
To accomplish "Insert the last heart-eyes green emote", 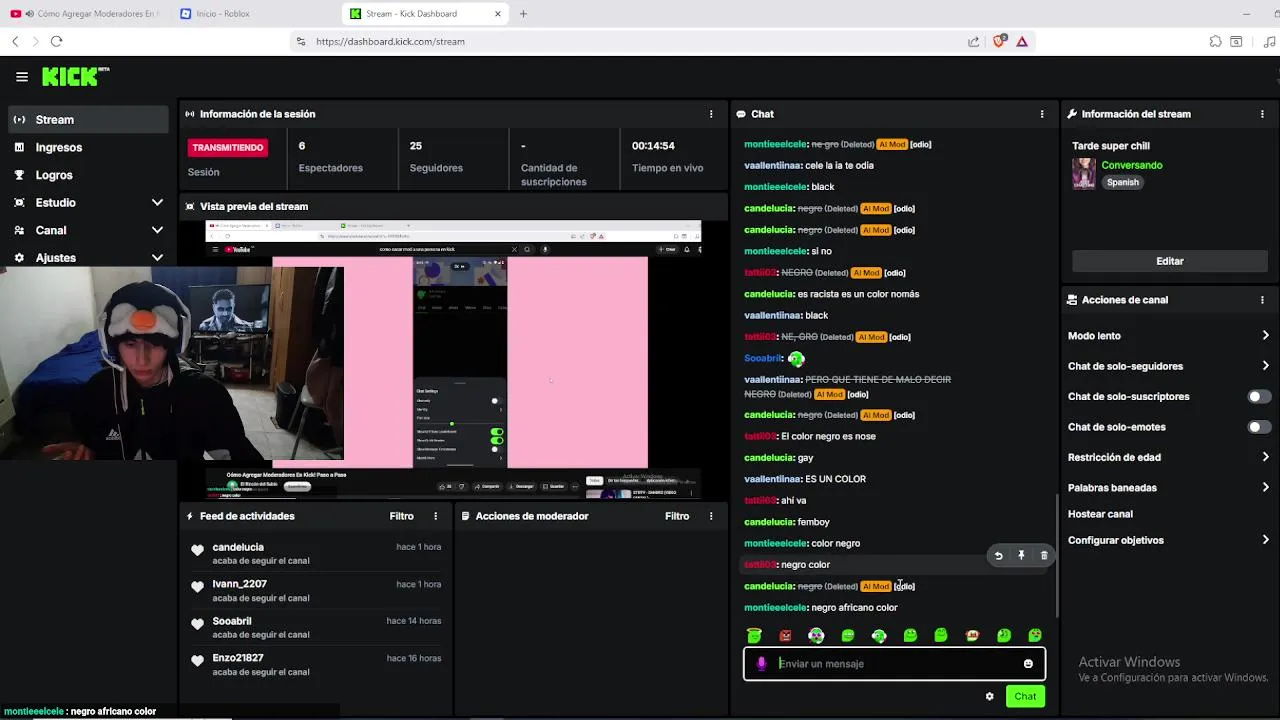I will (x=1035, y=635).
